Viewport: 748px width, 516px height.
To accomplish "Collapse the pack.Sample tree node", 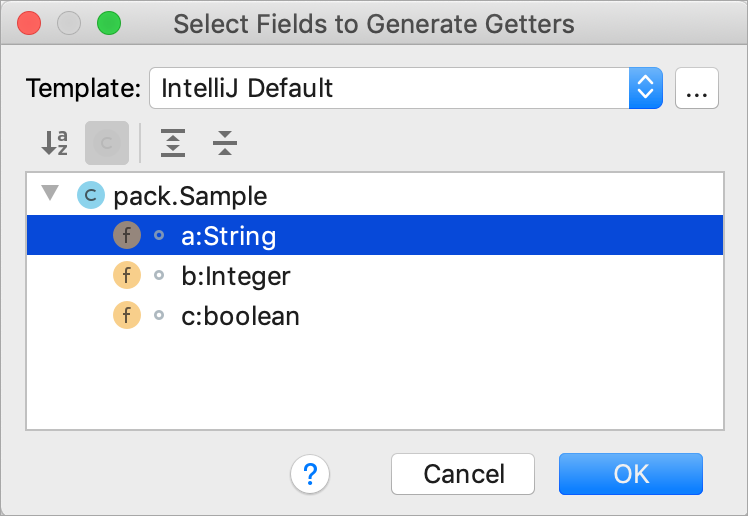I will click(50, 193).
